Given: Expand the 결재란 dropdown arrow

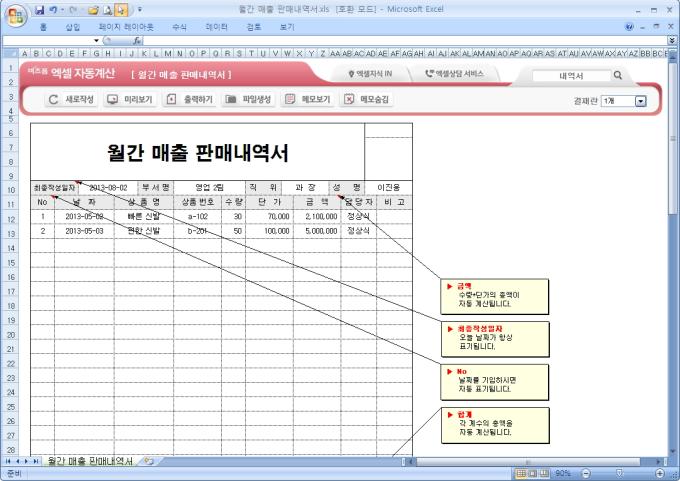Looking at the screenshot, I should click(x=641, y=101).
